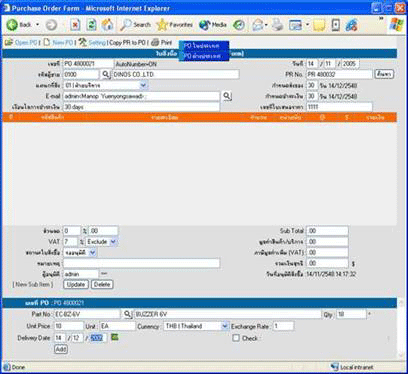Click the Qty input field
The width and height of the screenshot is (408, 374).
pyautogui.click(x=351, y=314)
